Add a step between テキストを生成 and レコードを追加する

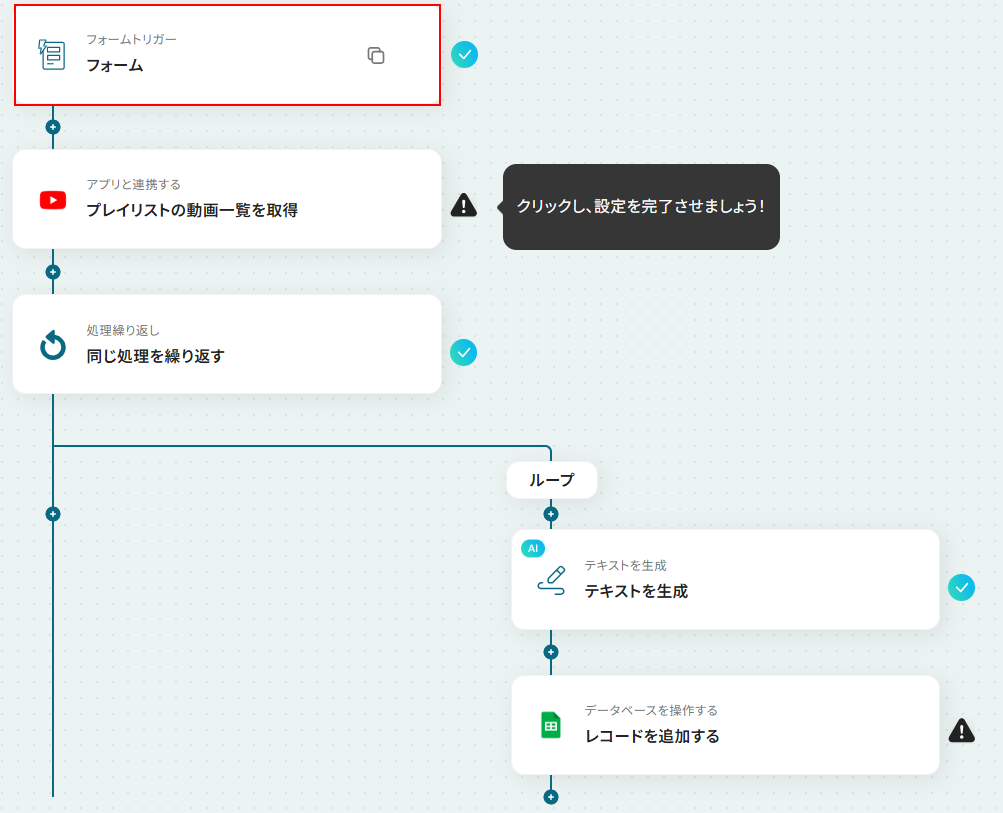coord(551,652)
